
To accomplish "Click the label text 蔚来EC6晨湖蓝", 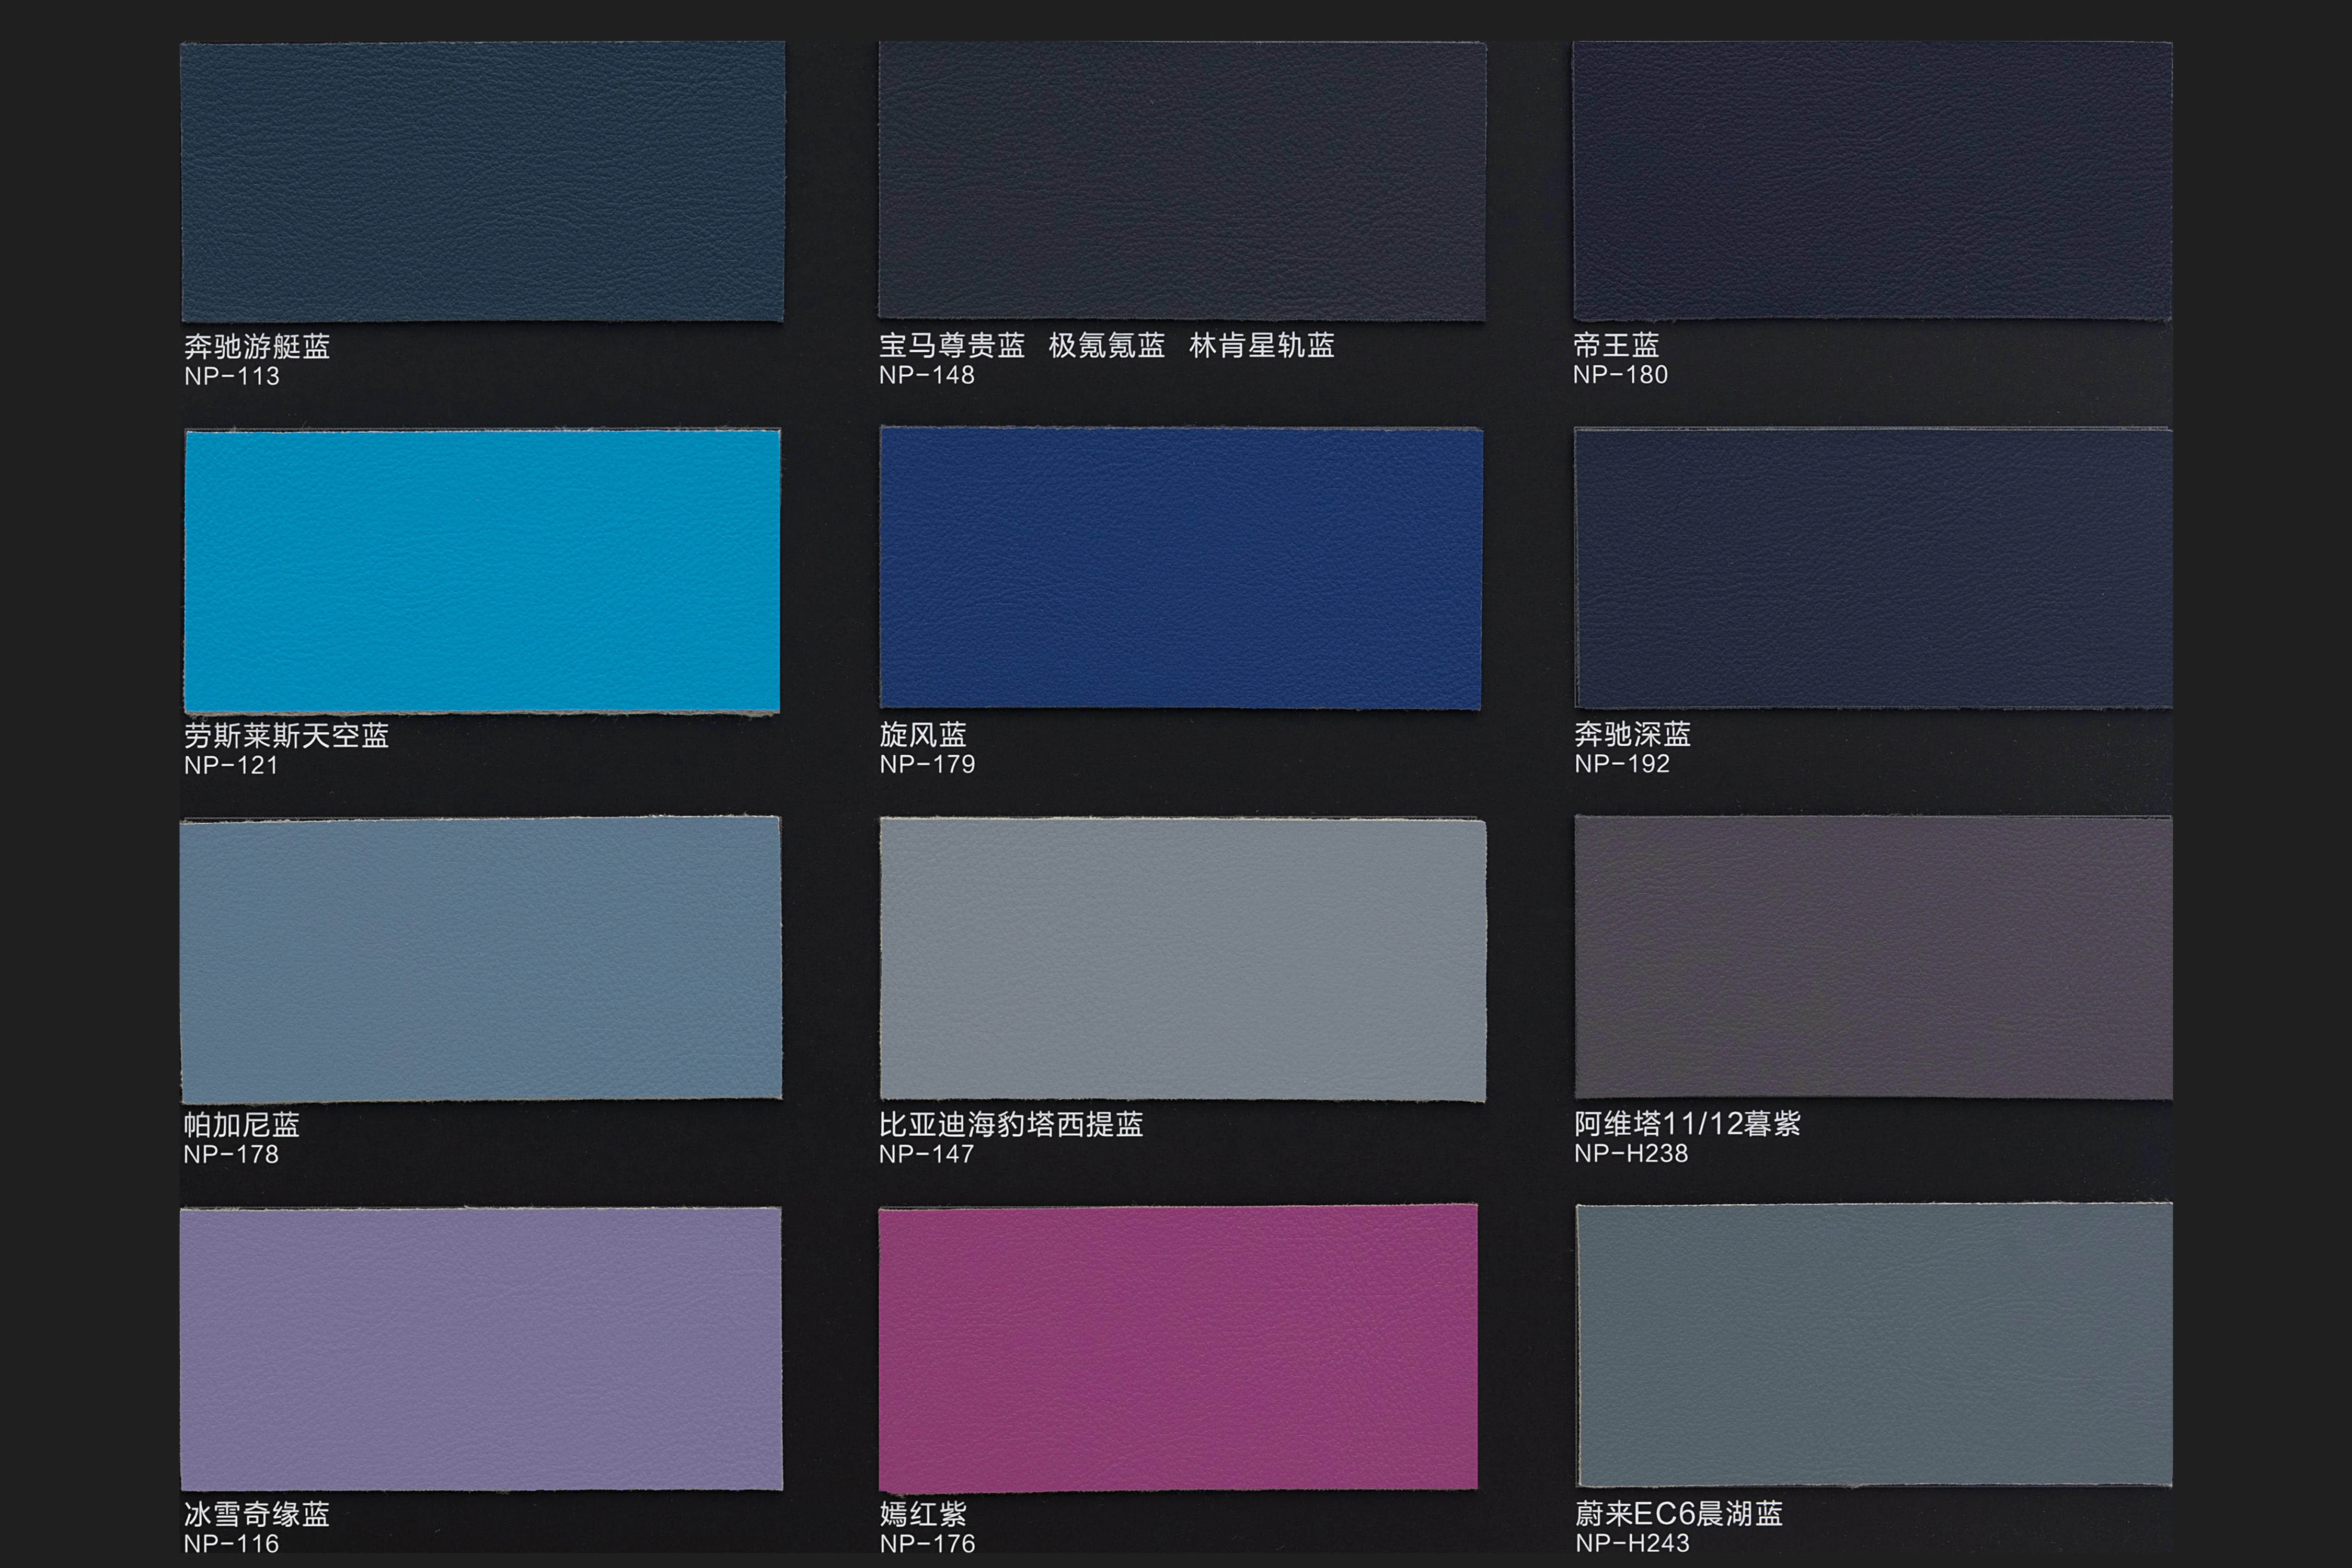I will (1679, 1514).
